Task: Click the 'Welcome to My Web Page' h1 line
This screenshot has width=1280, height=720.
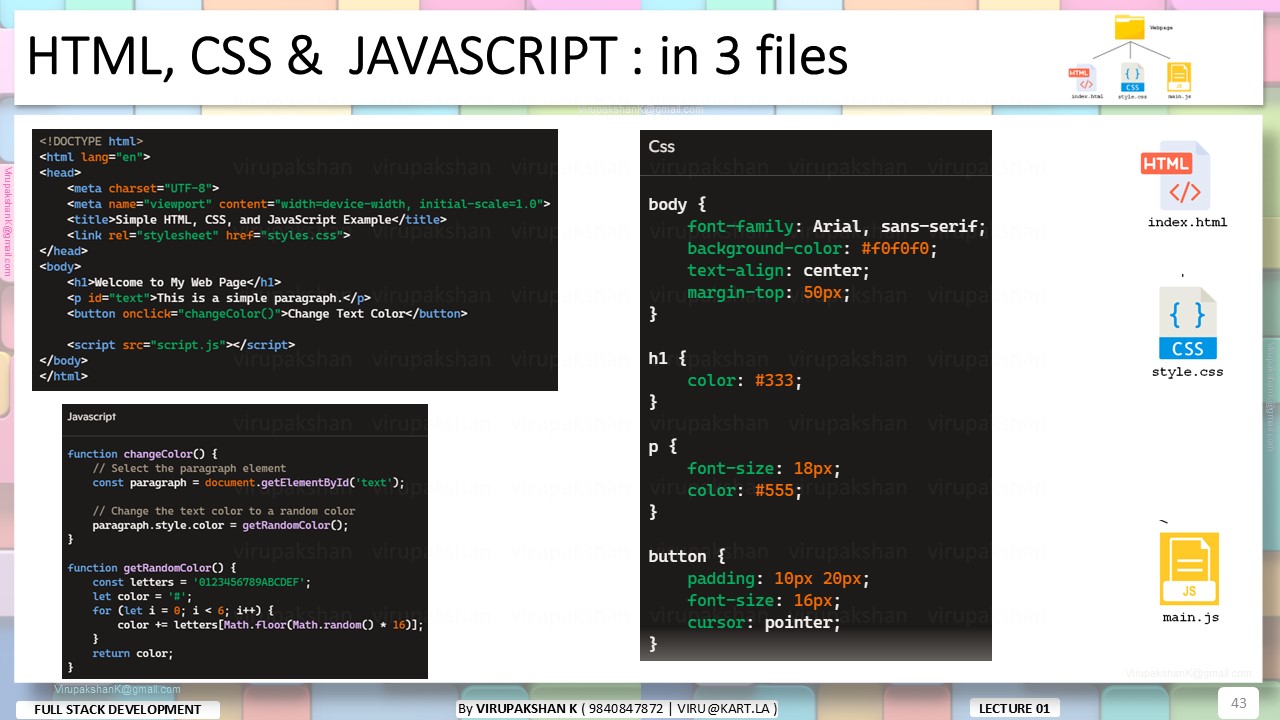Action: click(x=175, y=283)
